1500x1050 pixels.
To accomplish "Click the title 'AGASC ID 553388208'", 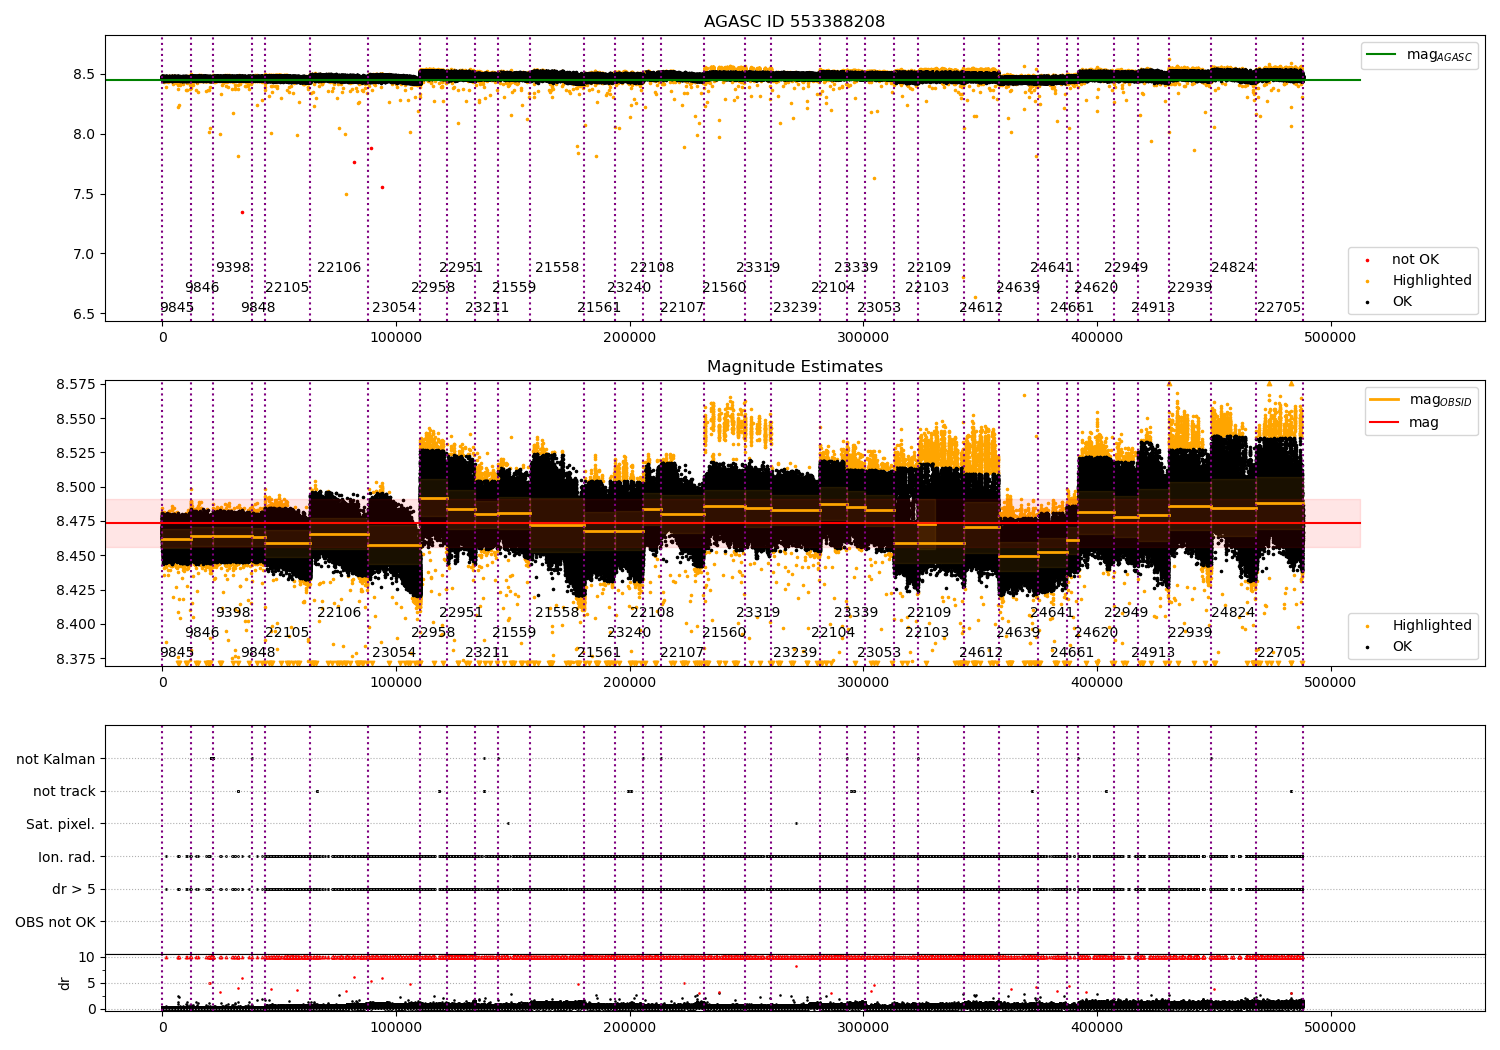I will point(794,22).
